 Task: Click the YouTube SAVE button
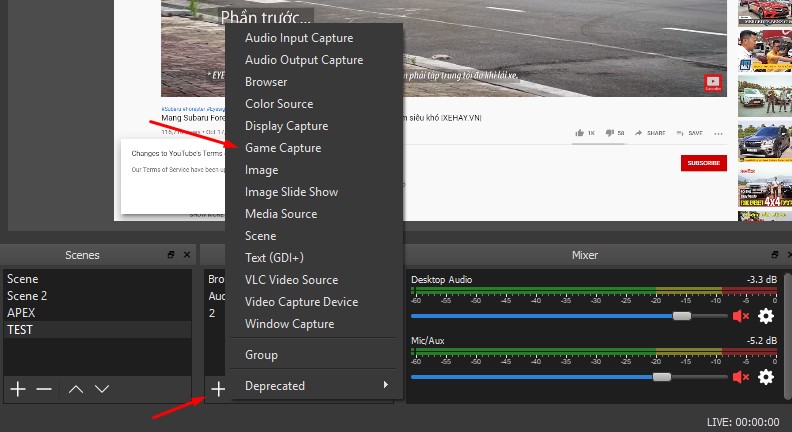[x=689, y=133]
